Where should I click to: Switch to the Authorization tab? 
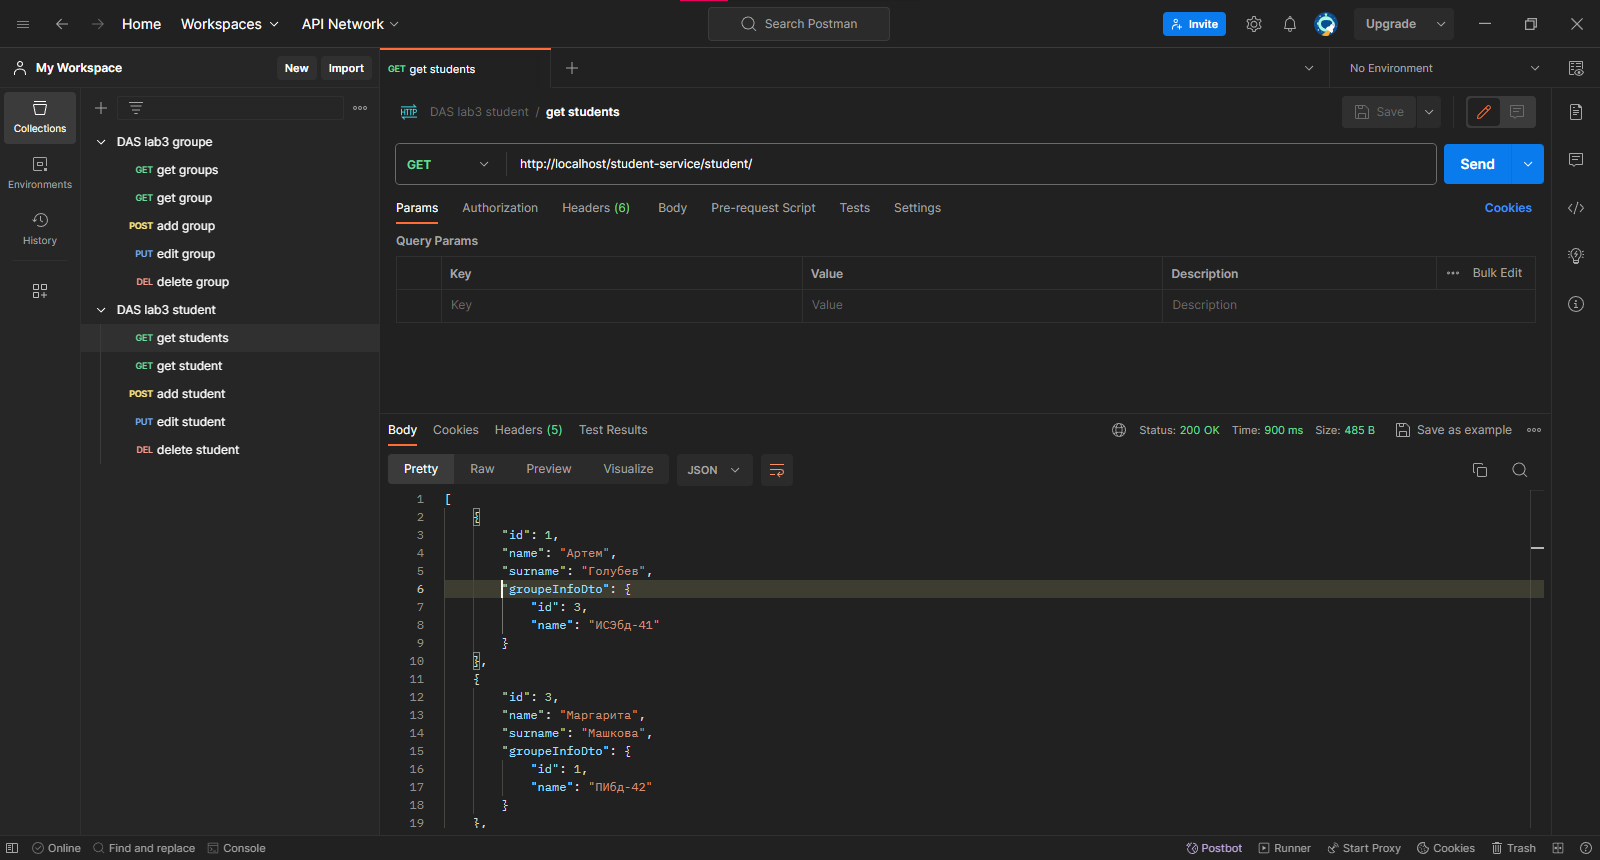tap(500, 208)
